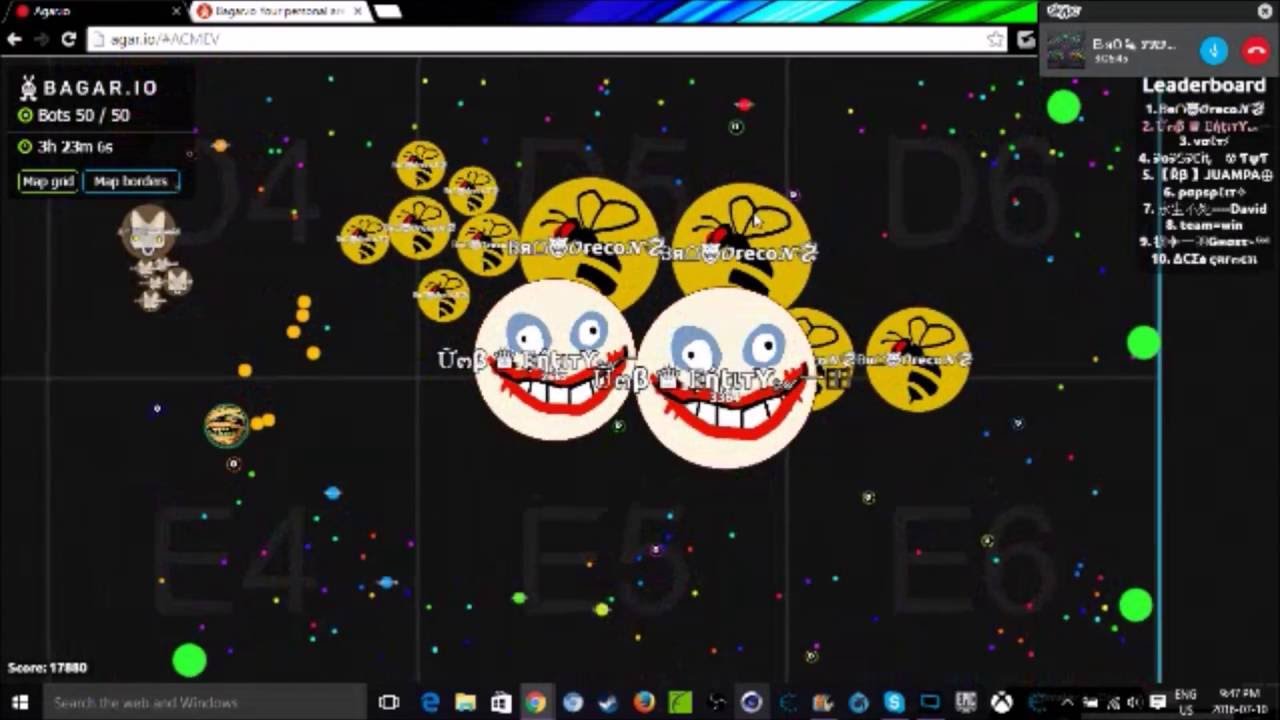Mute the microphone in Skype call
This screenshot has width=1280, height=720.
click(x=1214, y=50)
